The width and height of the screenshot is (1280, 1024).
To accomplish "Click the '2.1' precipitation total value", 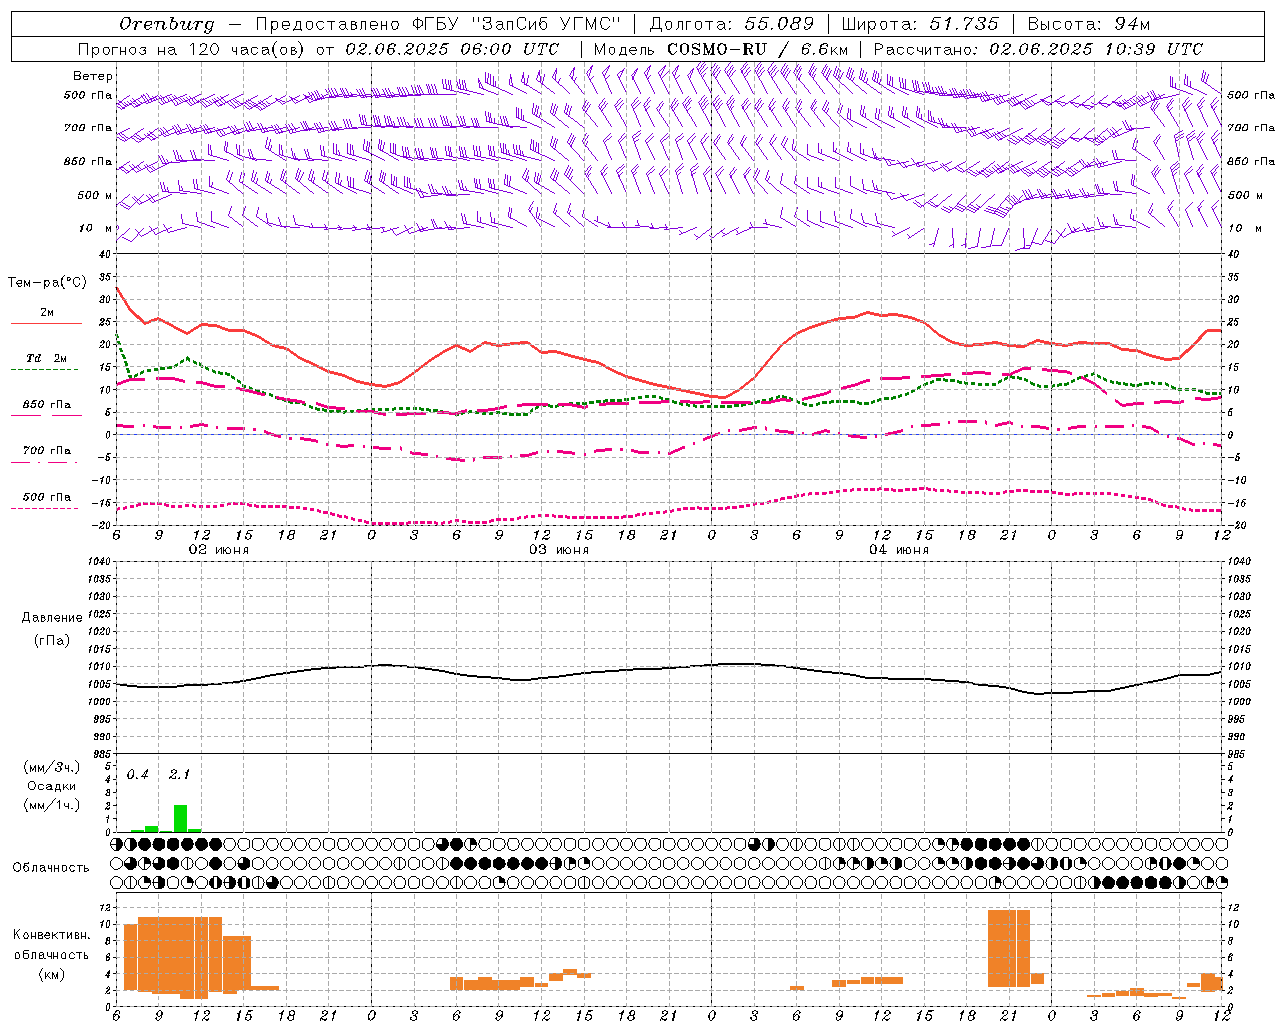I will [179, 775].
